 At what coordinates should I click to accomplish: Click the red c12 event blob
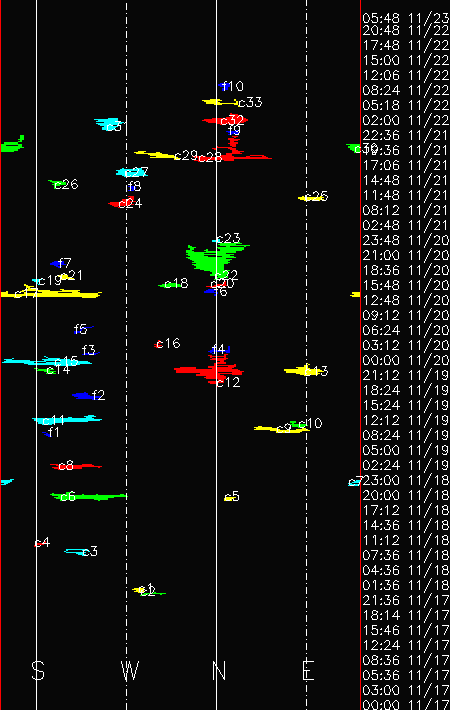point(209,371)
